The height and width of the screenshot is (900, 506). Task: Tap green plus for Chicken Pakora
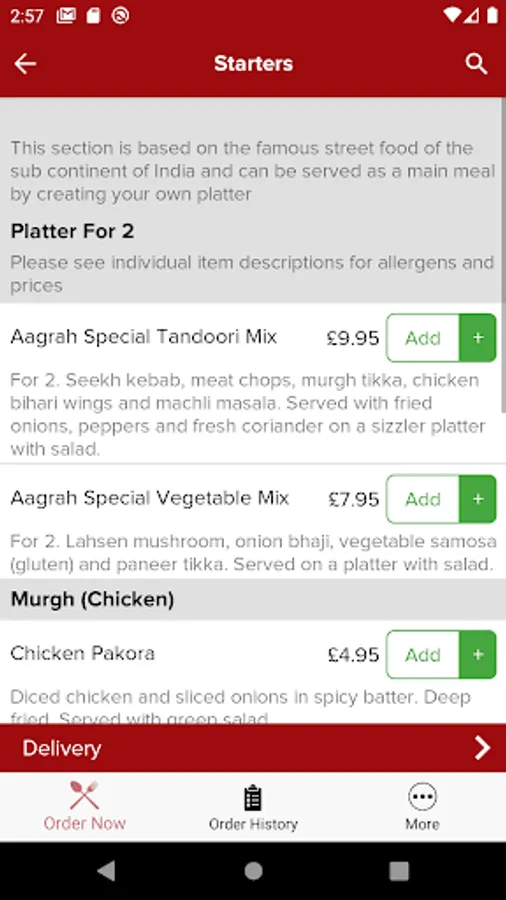click(478, 654)
